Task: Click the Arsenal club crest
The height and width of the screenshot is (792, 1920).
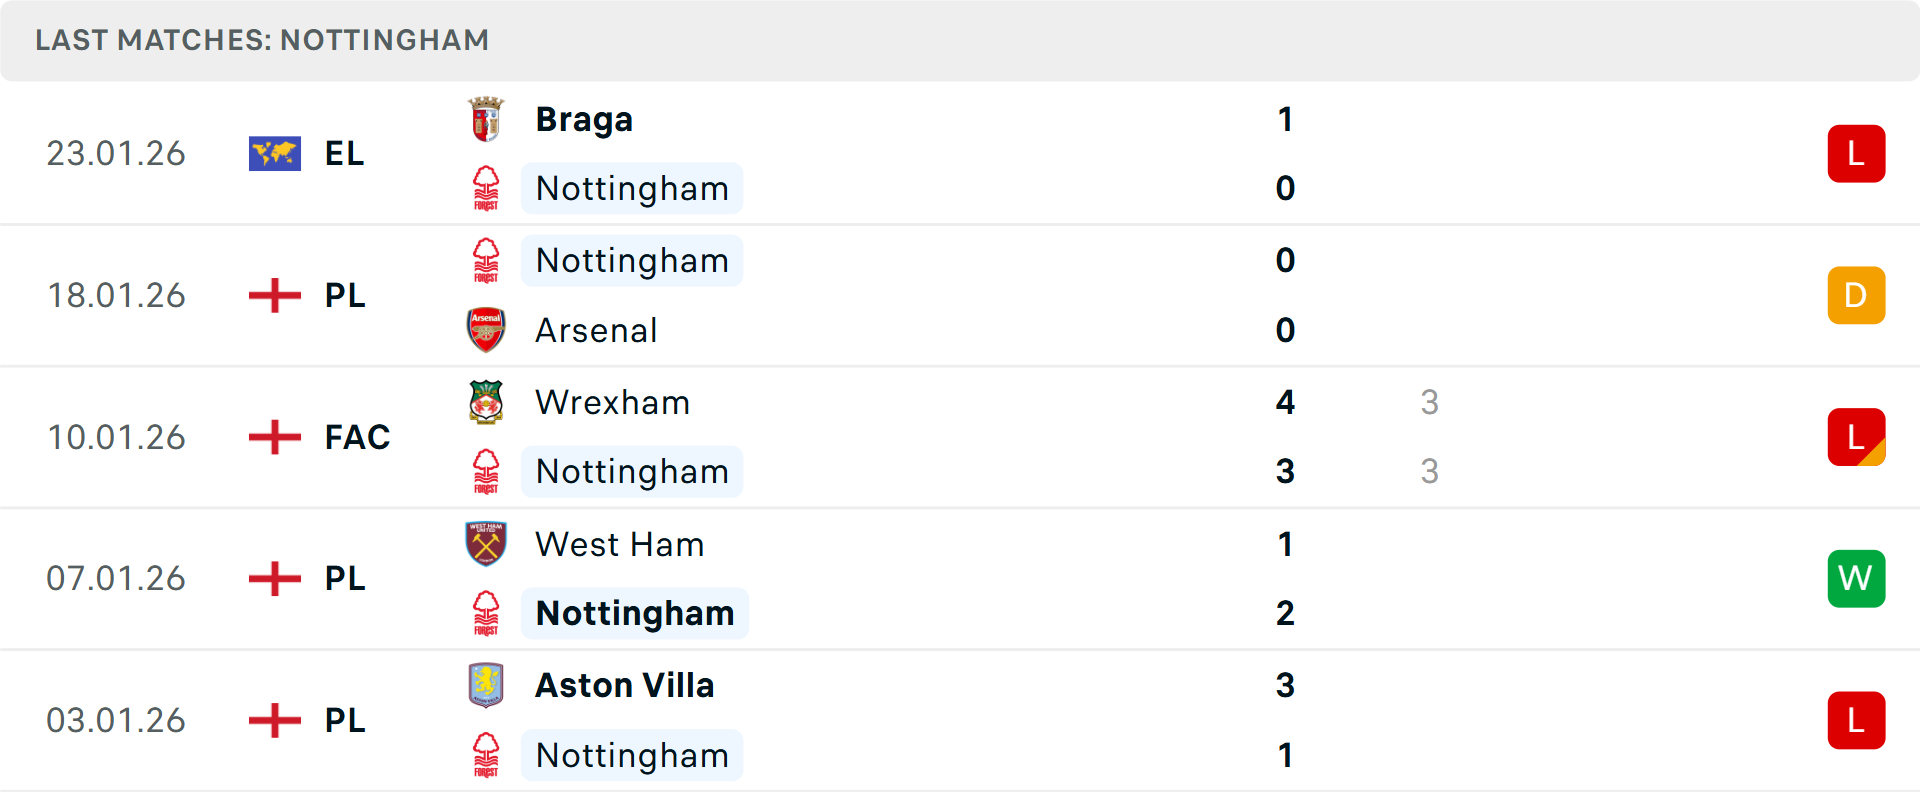Action: [487, 330]
